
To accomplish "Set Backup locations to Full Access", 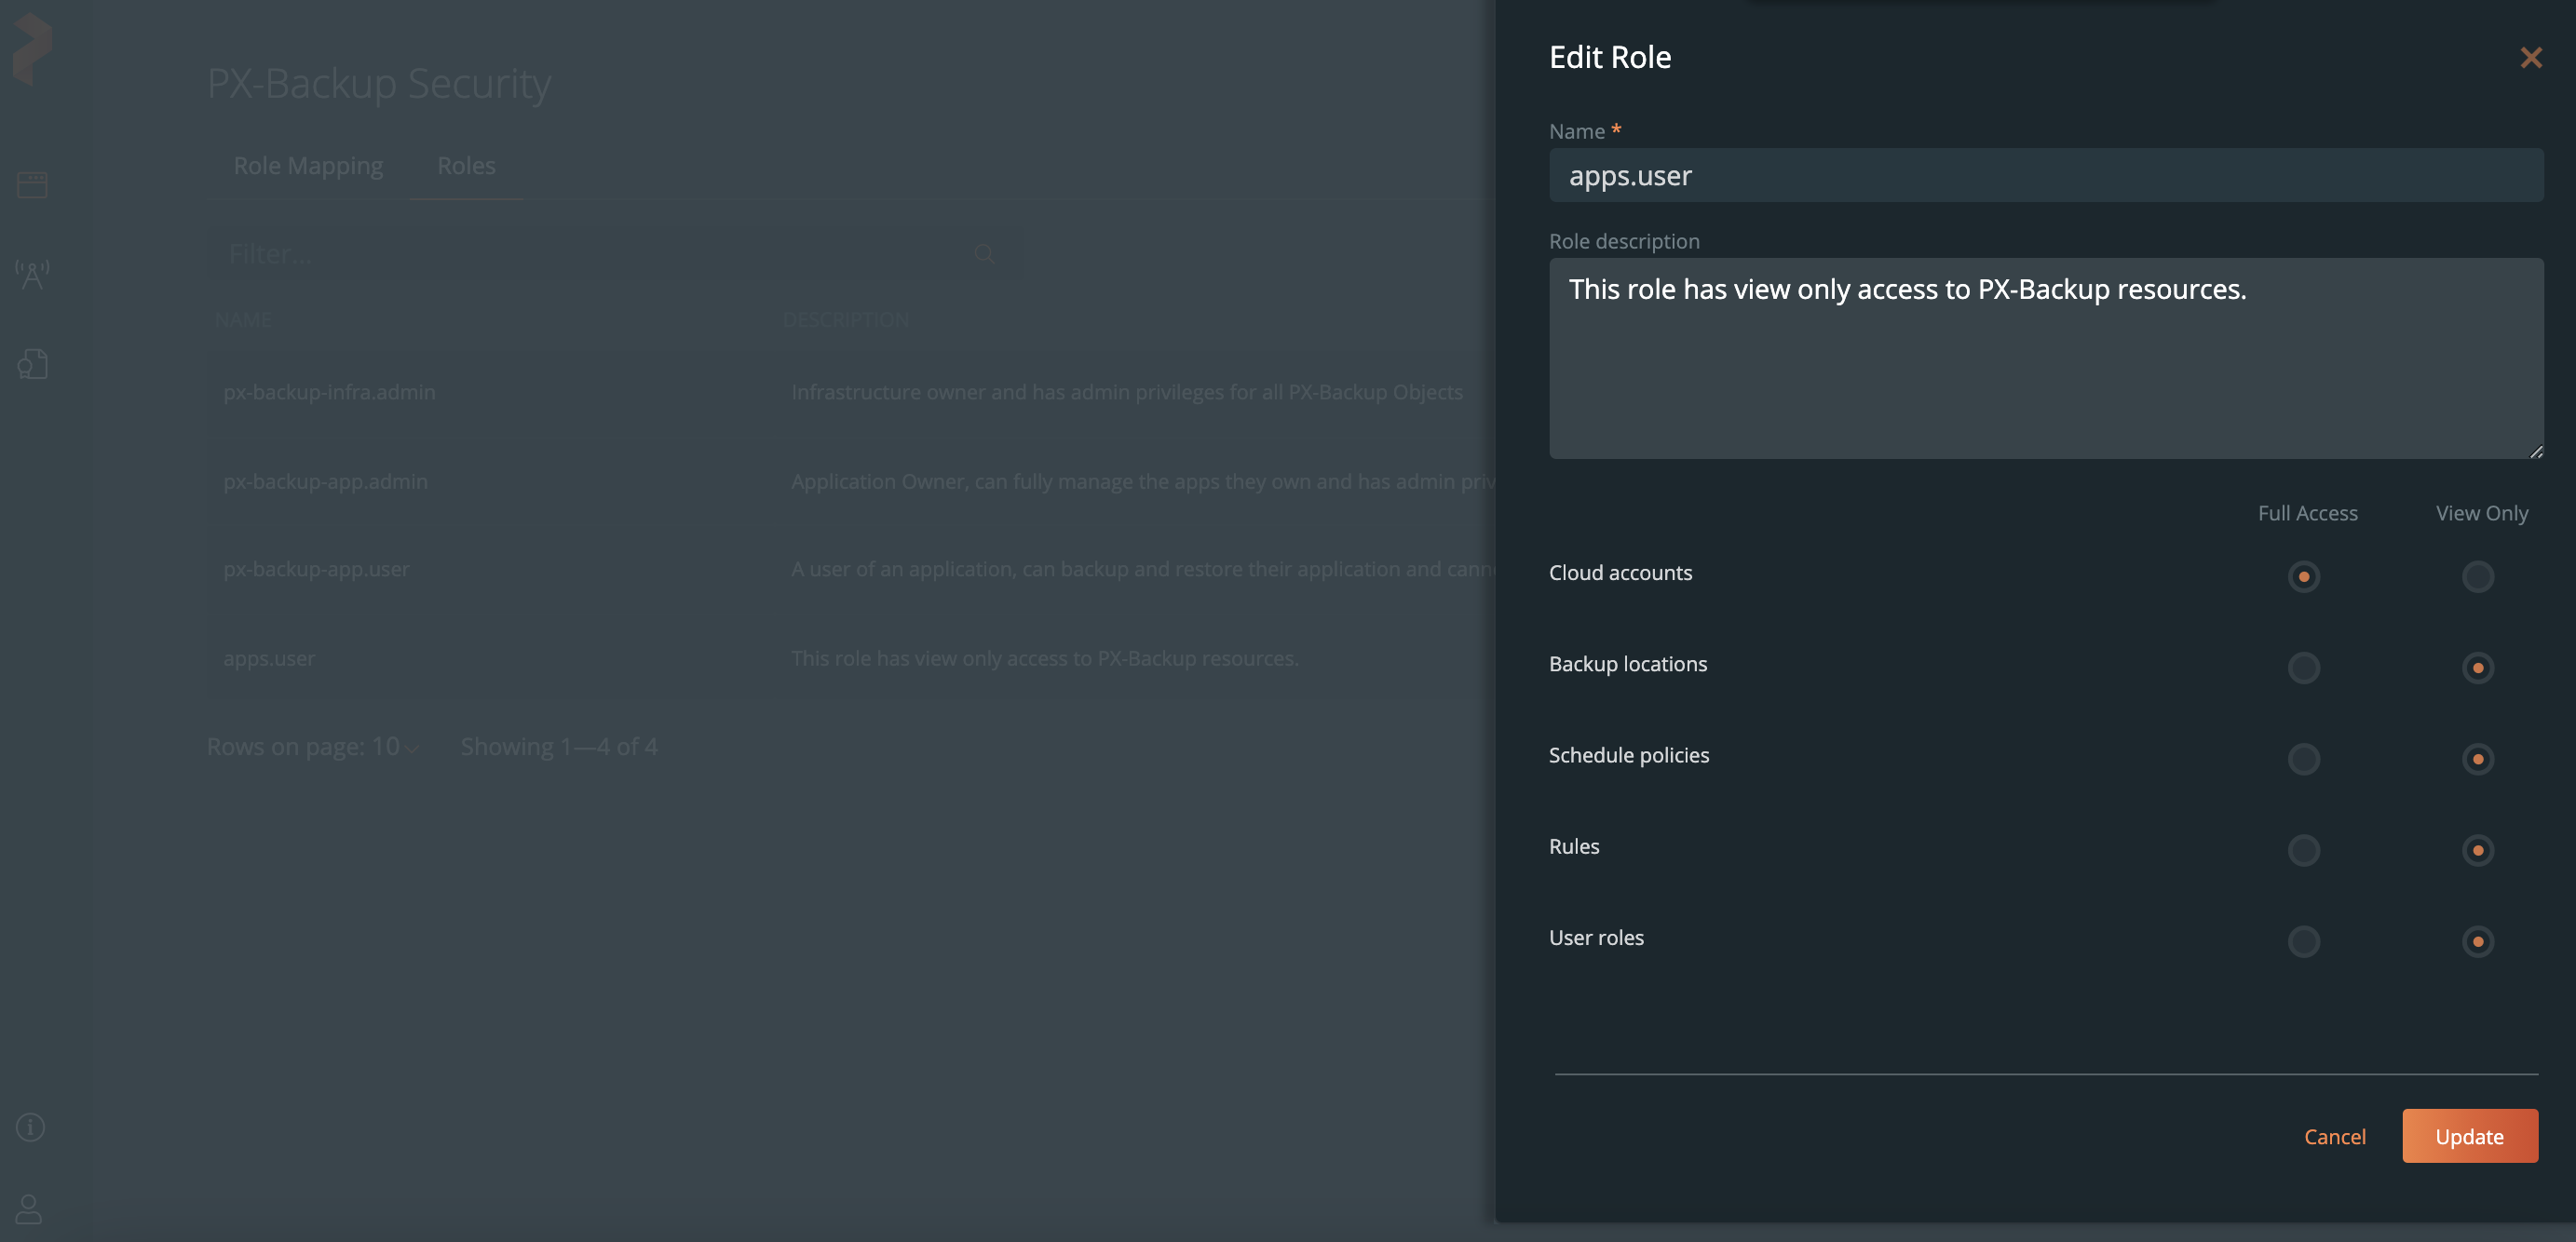I will point(2303,668).
